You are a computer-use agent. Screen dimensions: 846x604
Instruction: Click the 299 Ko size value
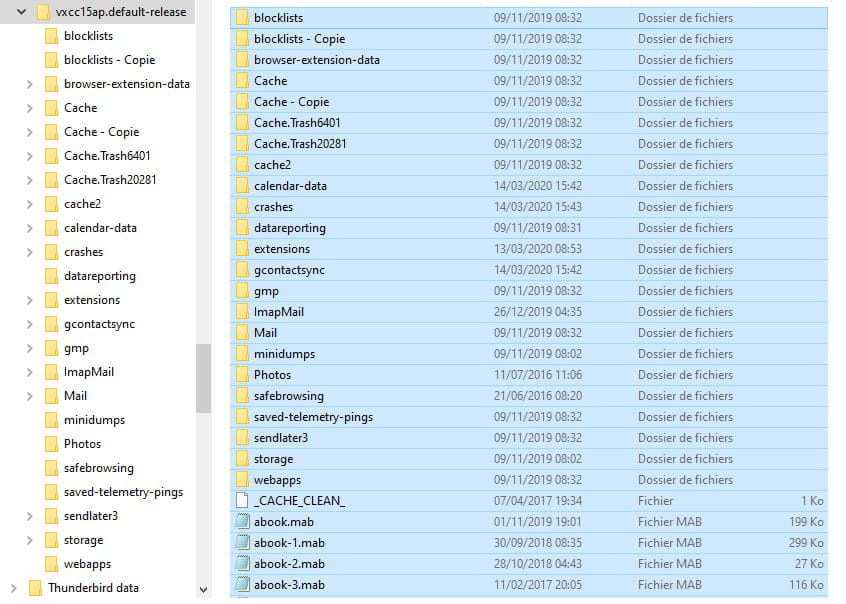click(x=806, y=543)
